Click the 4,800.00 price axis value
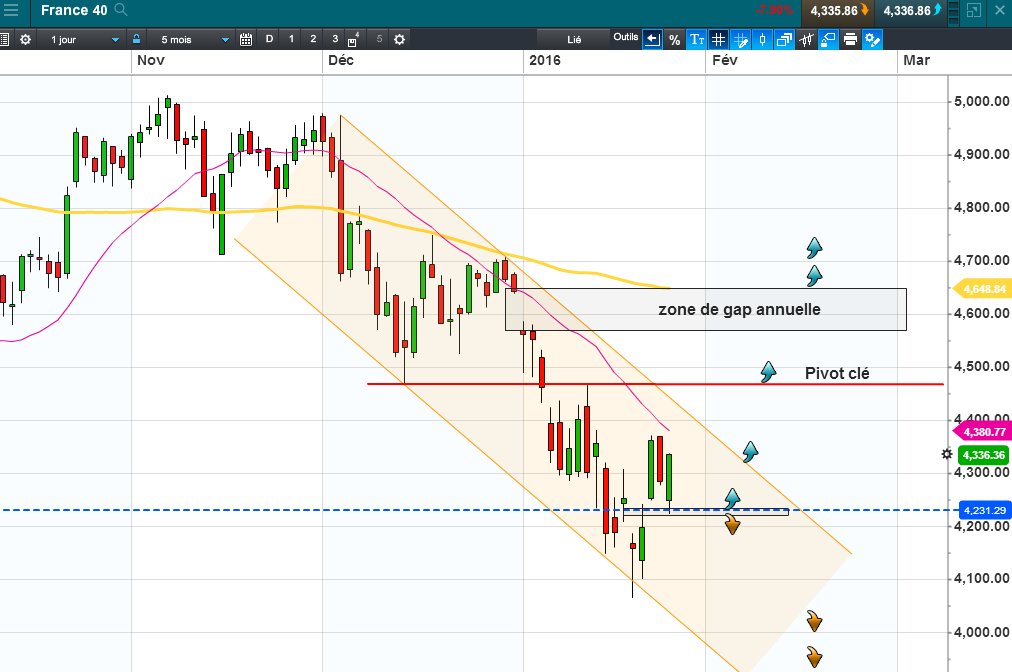The height and width of the screenshot is (672, 1012). pos(982,207)
